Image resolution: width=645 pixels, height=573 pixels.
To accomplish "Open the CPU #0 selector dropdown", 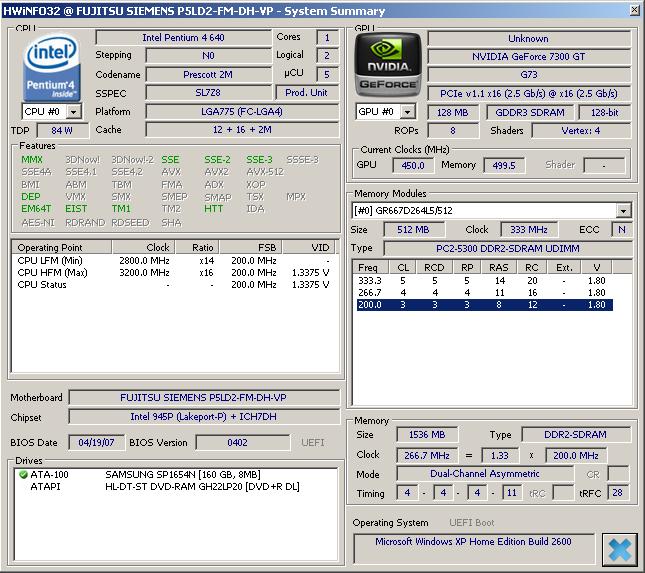I will pos(74,111).
